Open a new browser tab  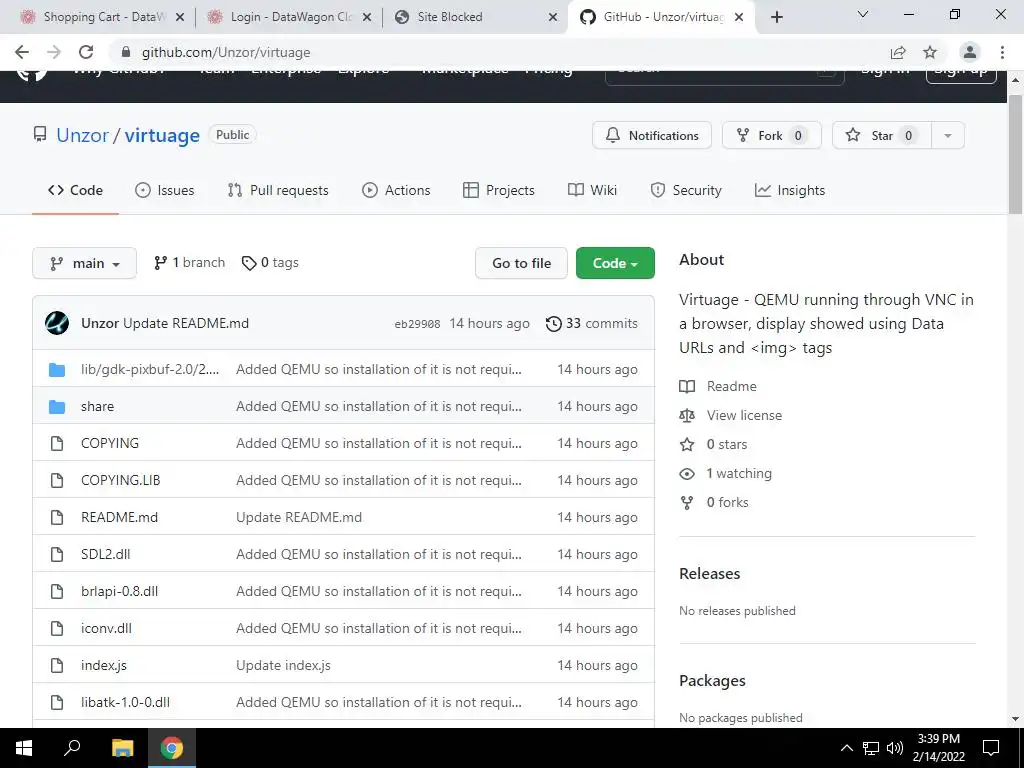[776, 17]
